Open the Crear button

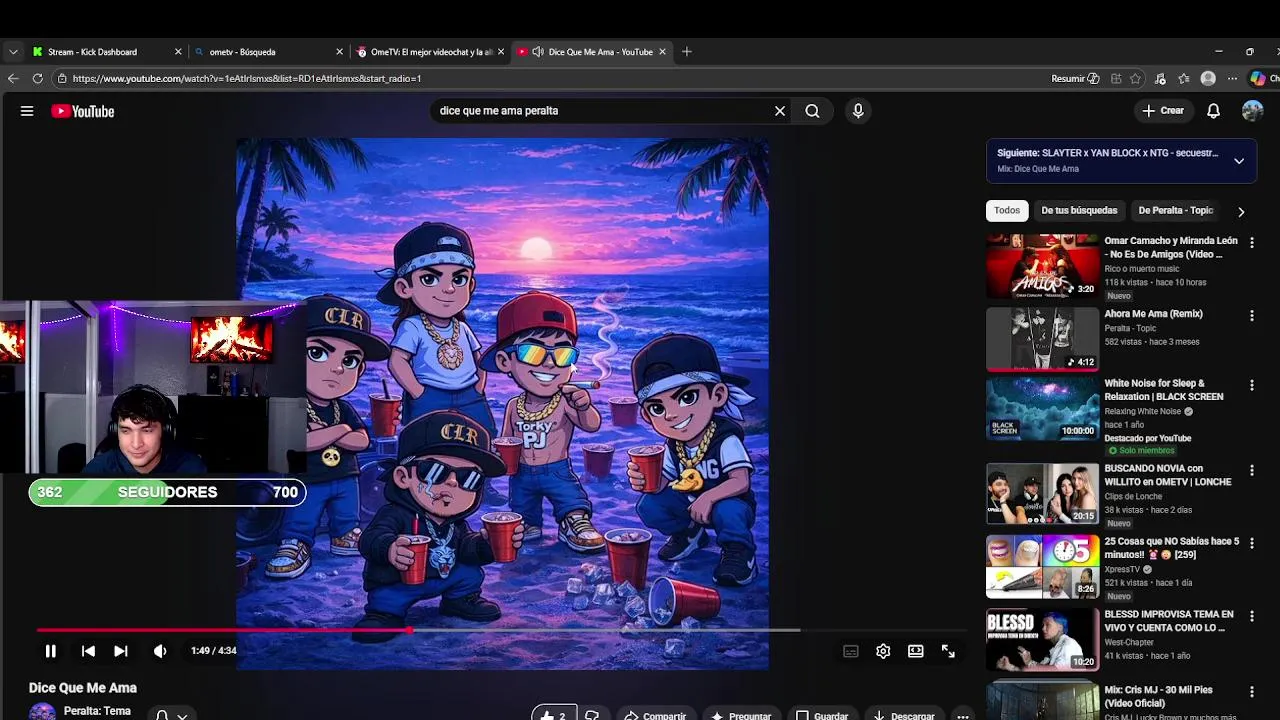coord(1163,111)
